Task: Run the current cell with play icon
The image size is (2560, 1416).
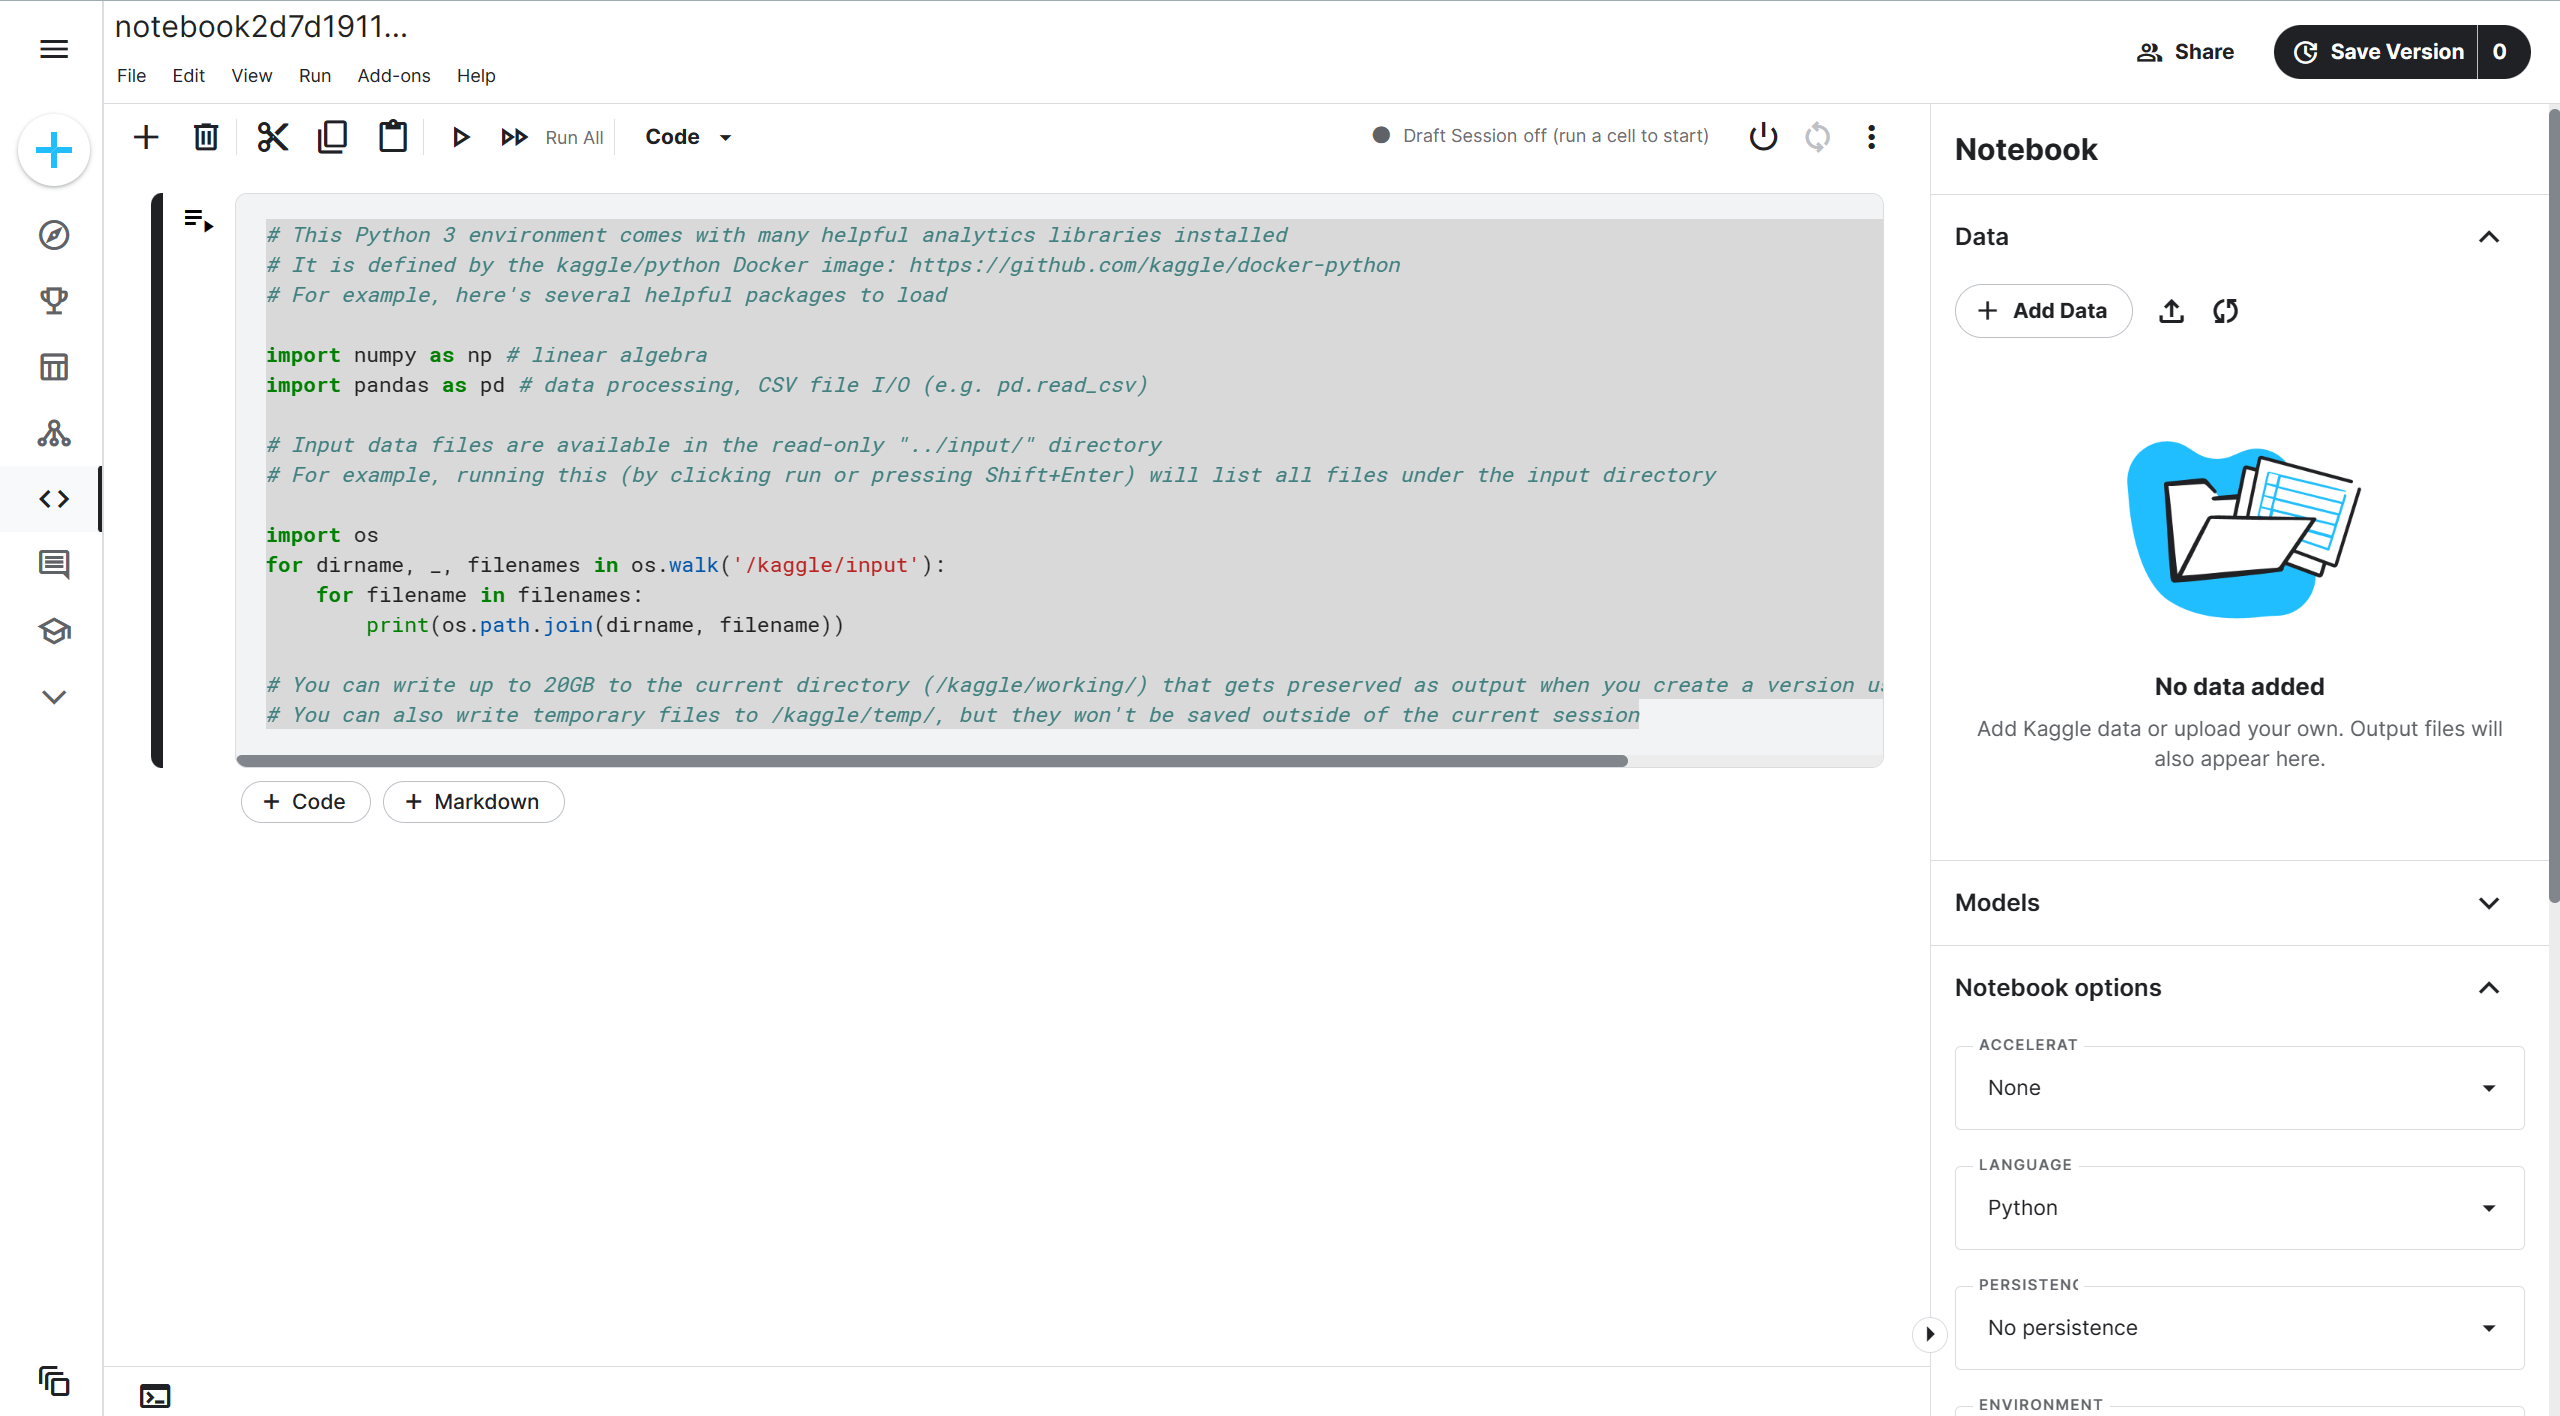Action: point(460,137)
